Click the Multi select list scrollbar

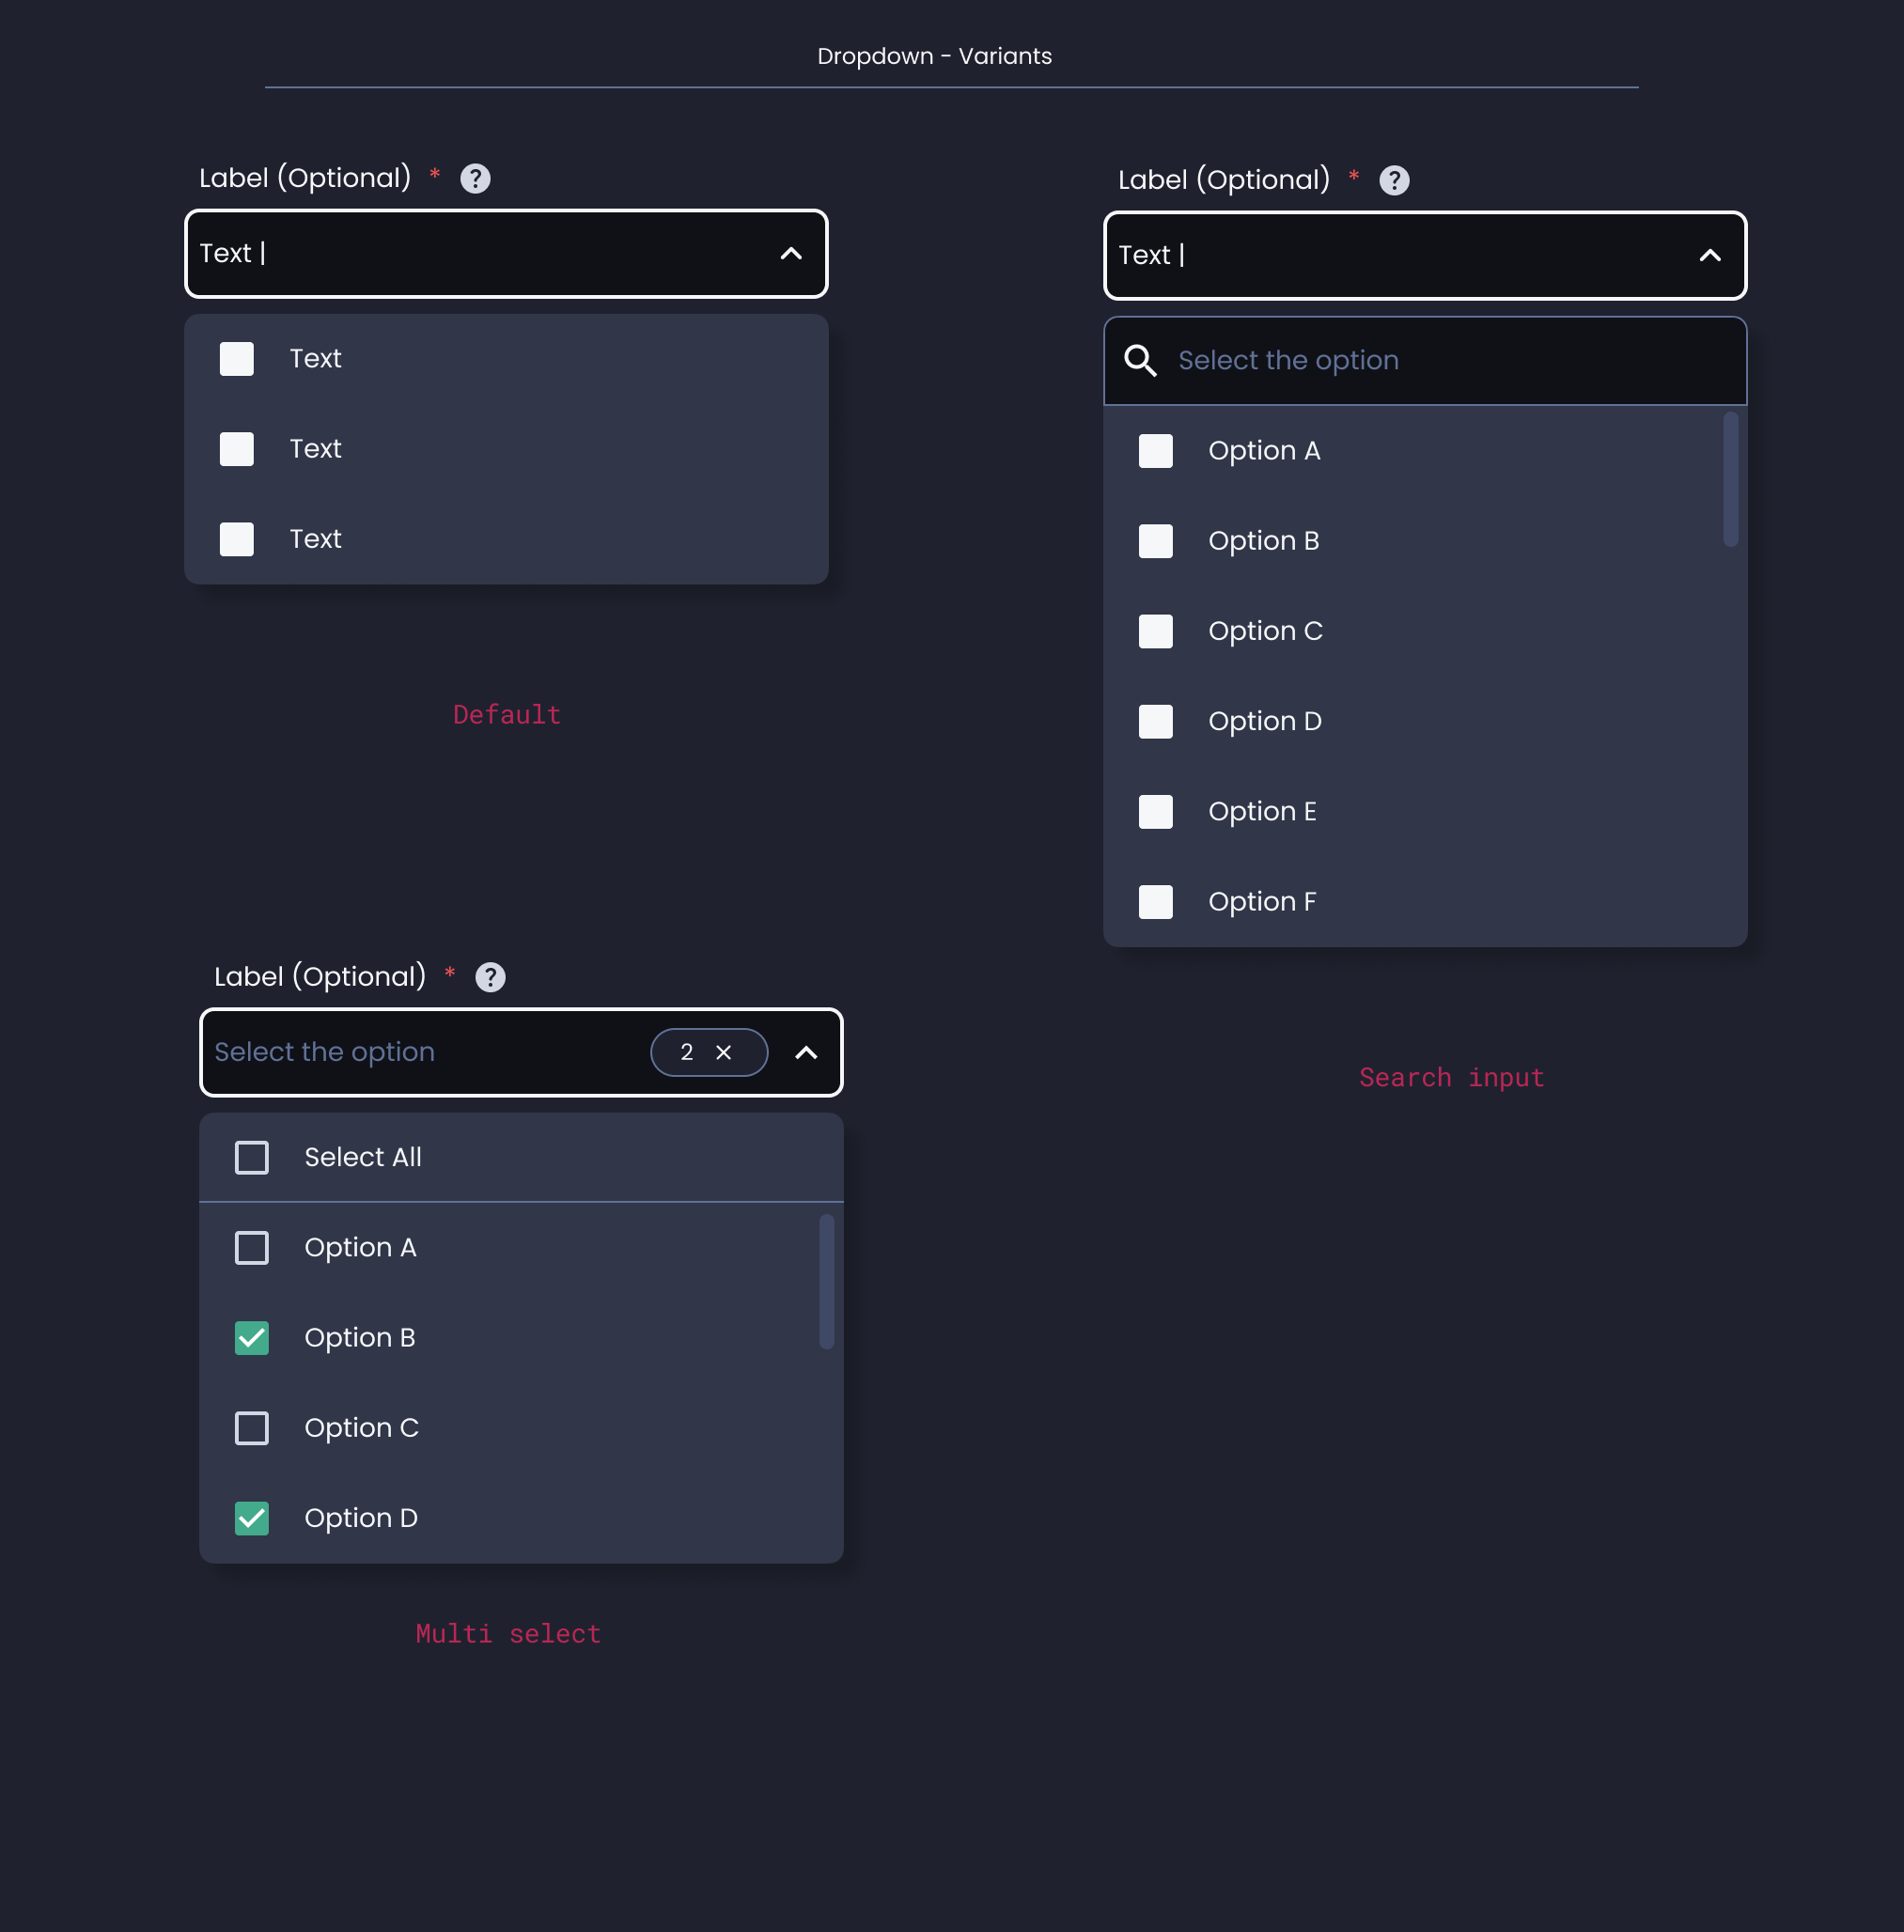click(x=827, y=1282)
